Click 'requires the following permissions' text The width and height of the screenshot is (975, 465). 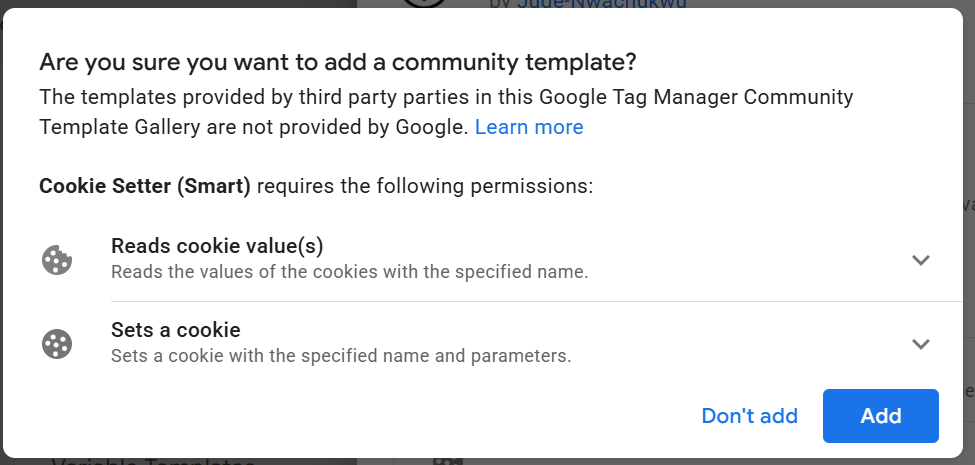point(425,186)
